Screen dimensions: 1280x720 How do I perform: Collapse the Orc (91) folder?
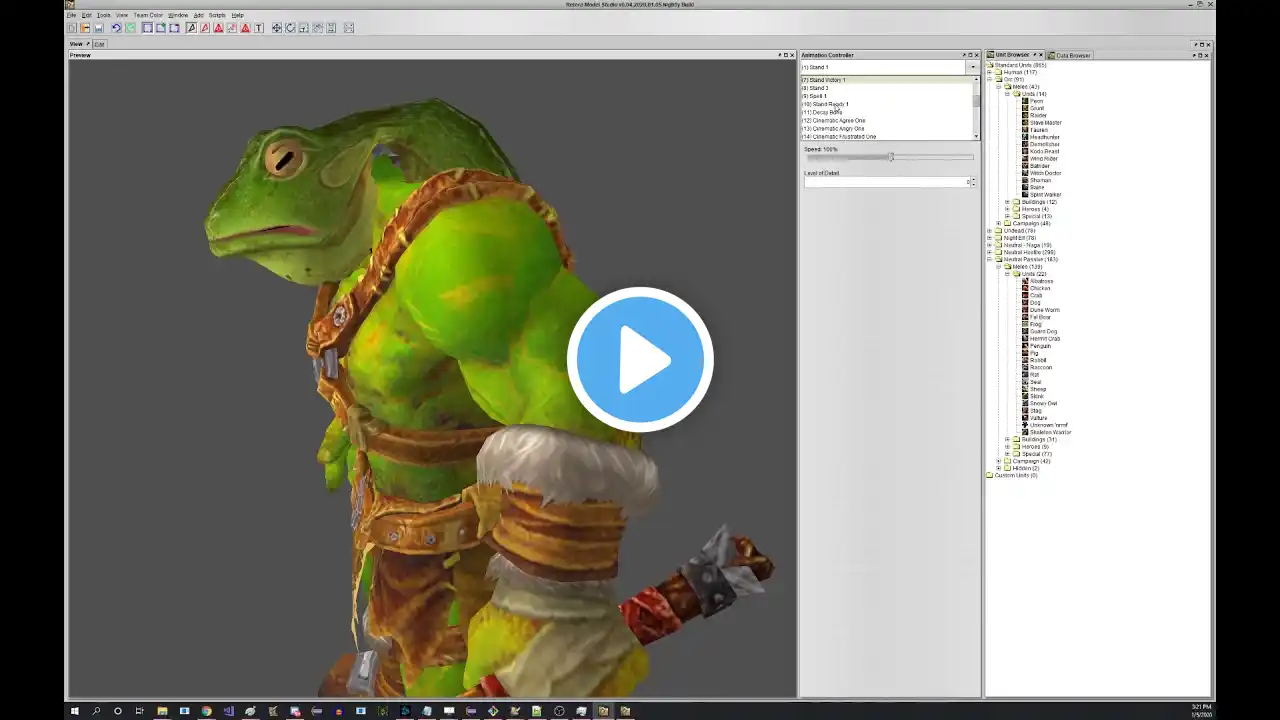point(990,79)
